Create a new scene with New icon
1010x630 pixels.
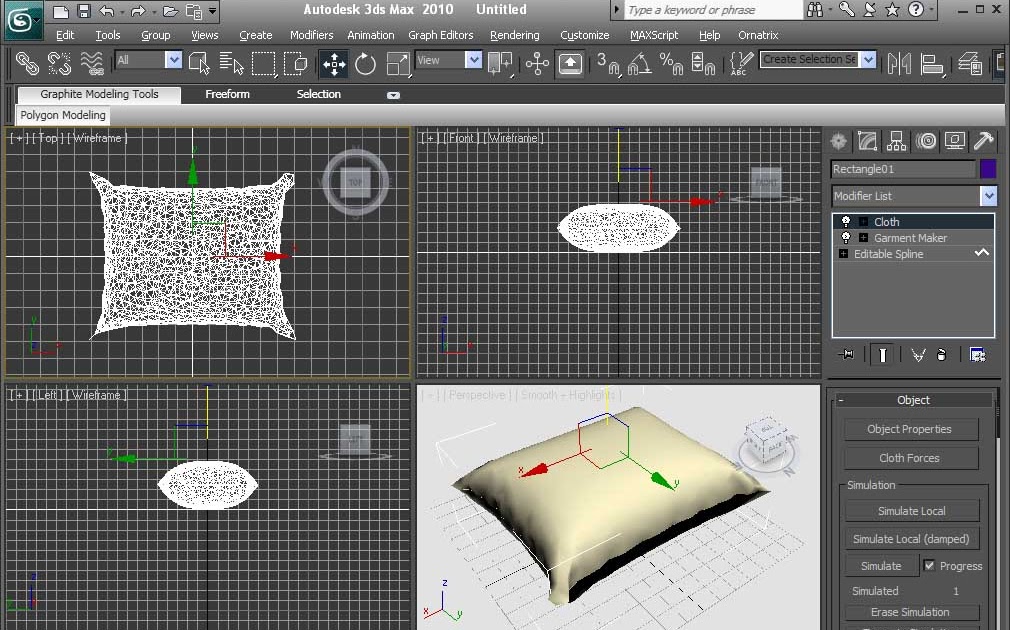pyautogui.click(x=61, y=11)
